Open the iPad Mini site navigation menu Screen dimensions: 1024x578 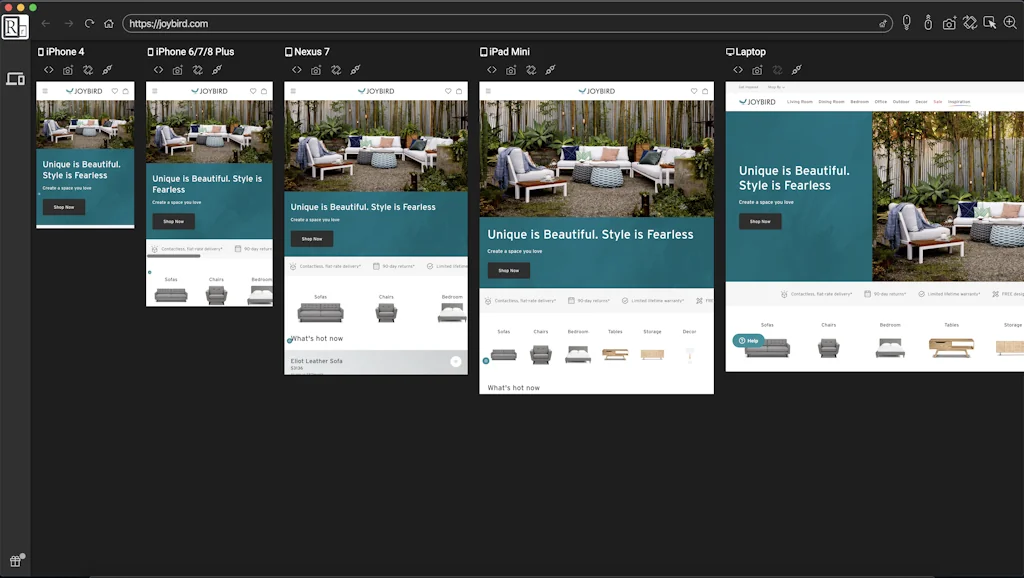pos(486,89)
